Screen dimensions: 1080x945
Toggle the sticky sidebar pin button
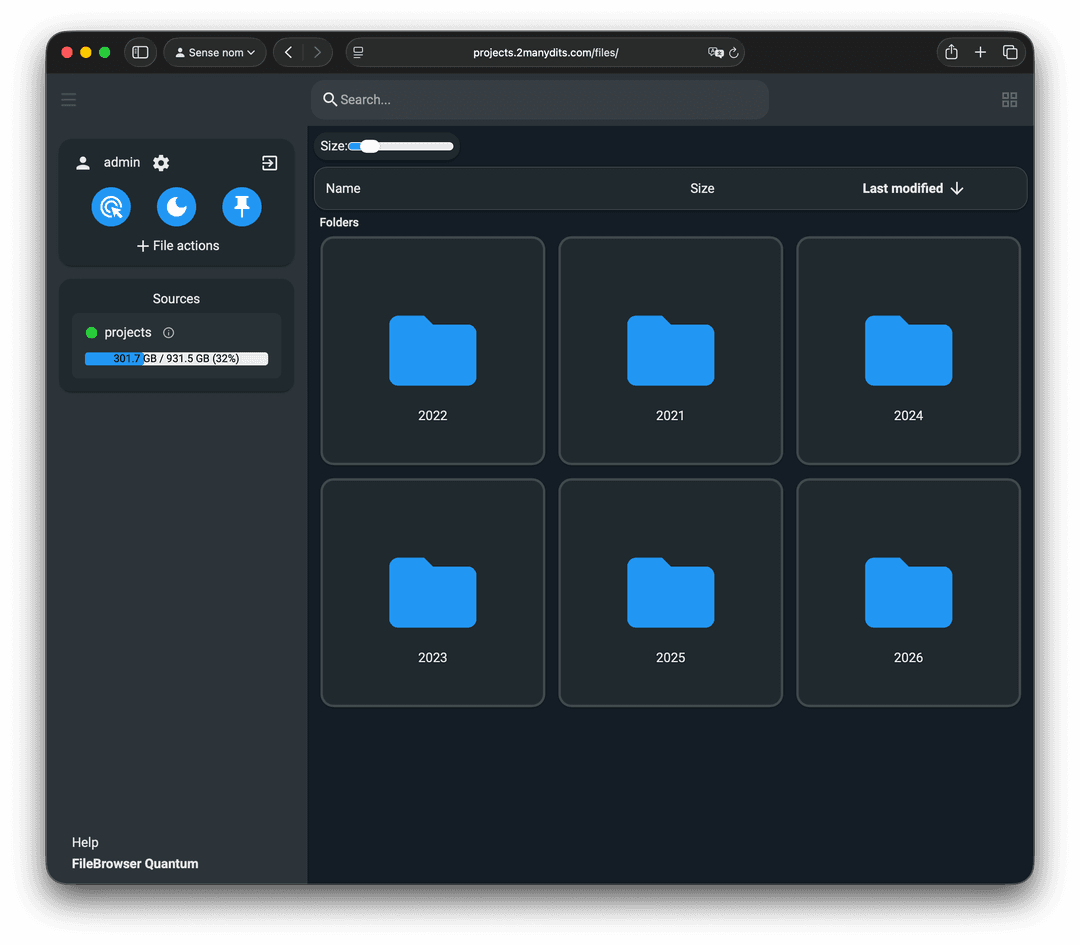tap(242, 207)
